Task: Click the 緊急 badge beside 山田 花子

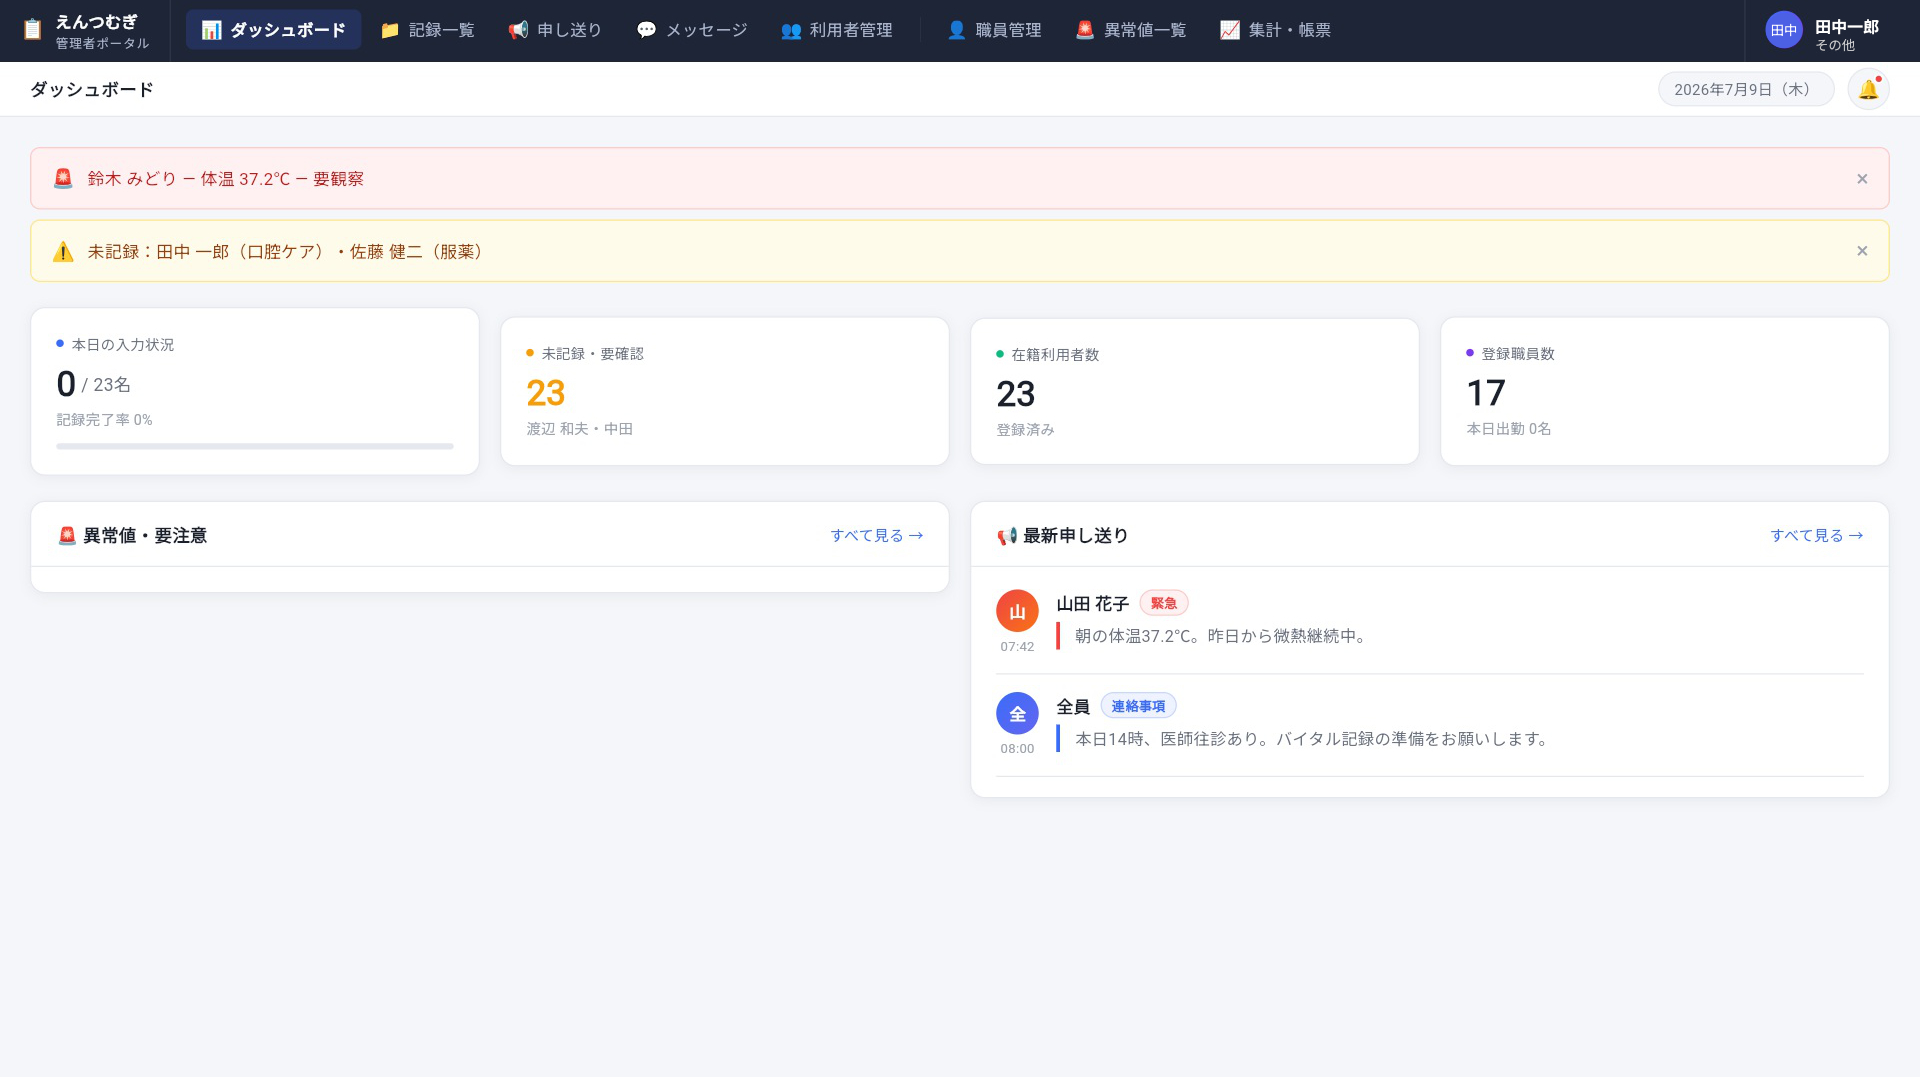Action: click(1164, 603)
